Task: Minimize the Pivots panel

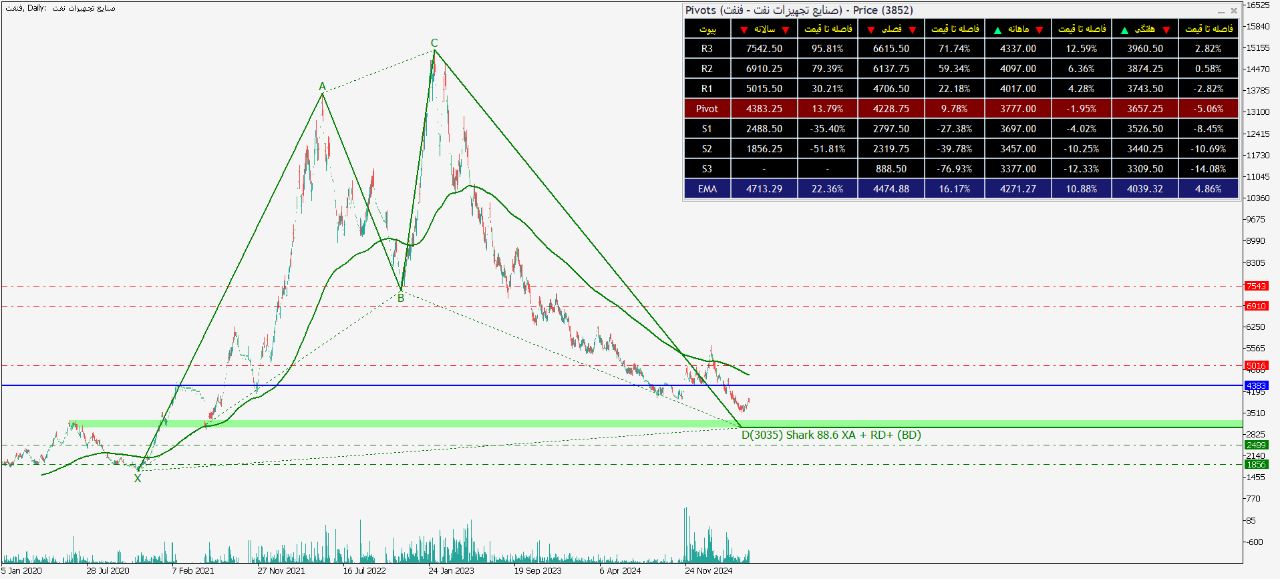Action: pyautogui.click(x=1221, y=10)
